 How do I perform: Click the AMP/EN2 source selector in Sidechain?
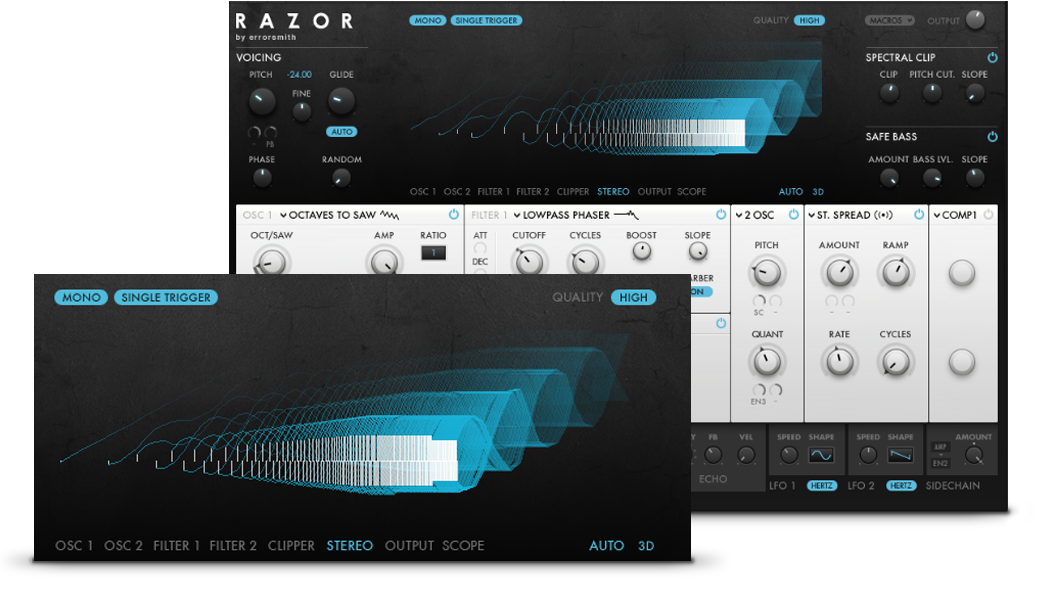coord(941,455)
